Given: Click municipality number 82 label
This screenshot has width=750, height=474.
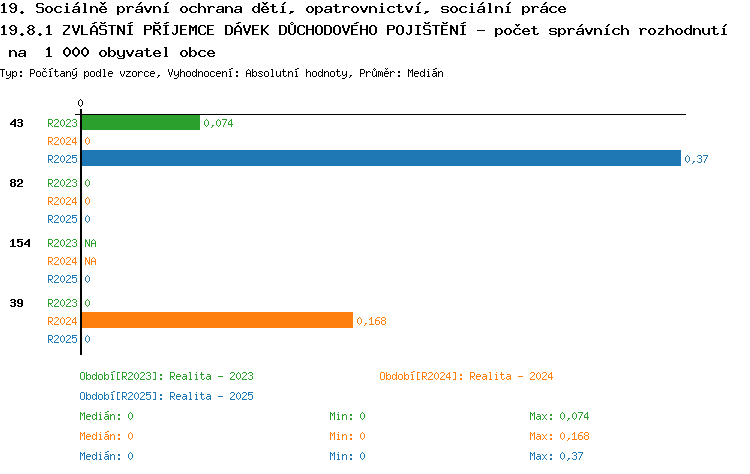Looking at the screenshot, I should (x=16, y=183).
